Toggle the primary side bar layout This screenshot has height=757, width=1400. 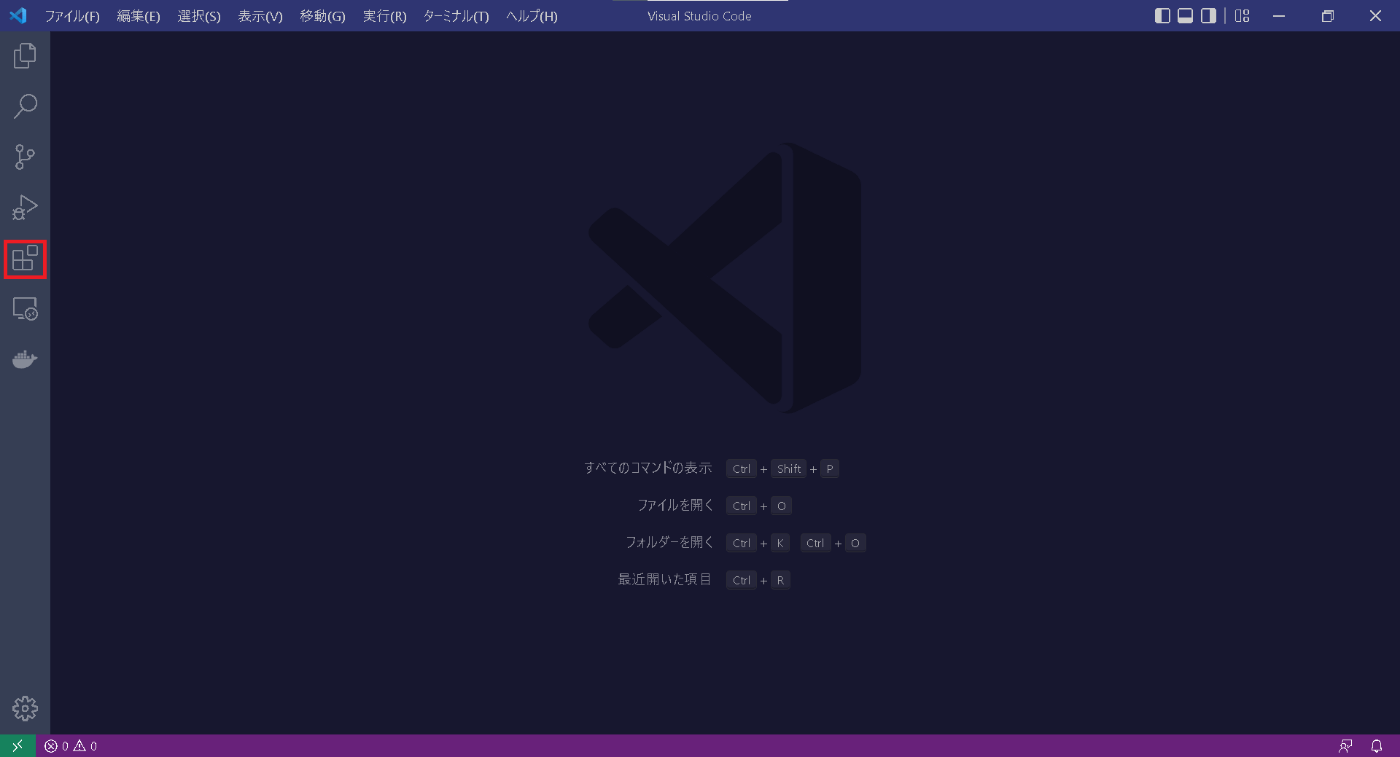click(x=1162, y=16)
